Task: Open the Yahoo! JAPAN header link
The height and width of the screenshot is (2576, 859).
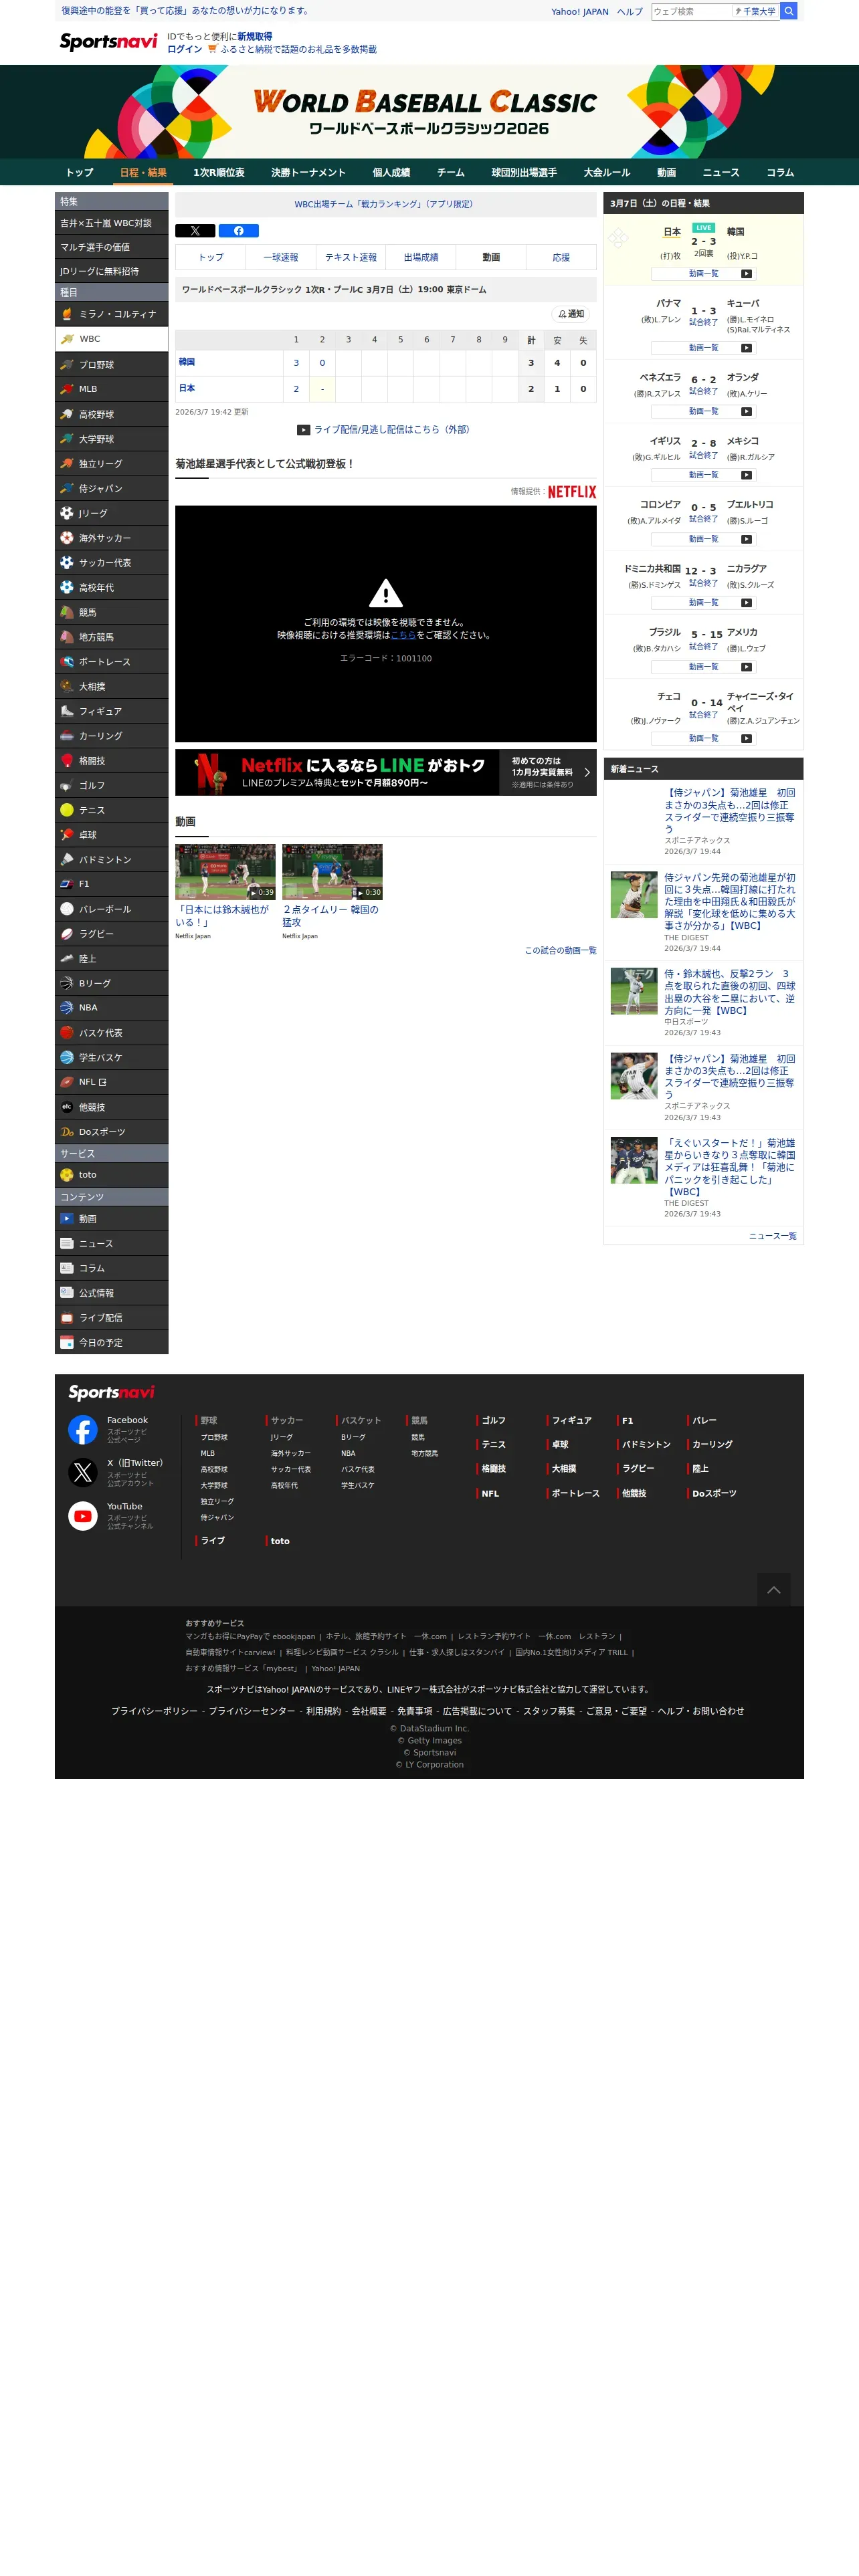Action: point(580,12)
